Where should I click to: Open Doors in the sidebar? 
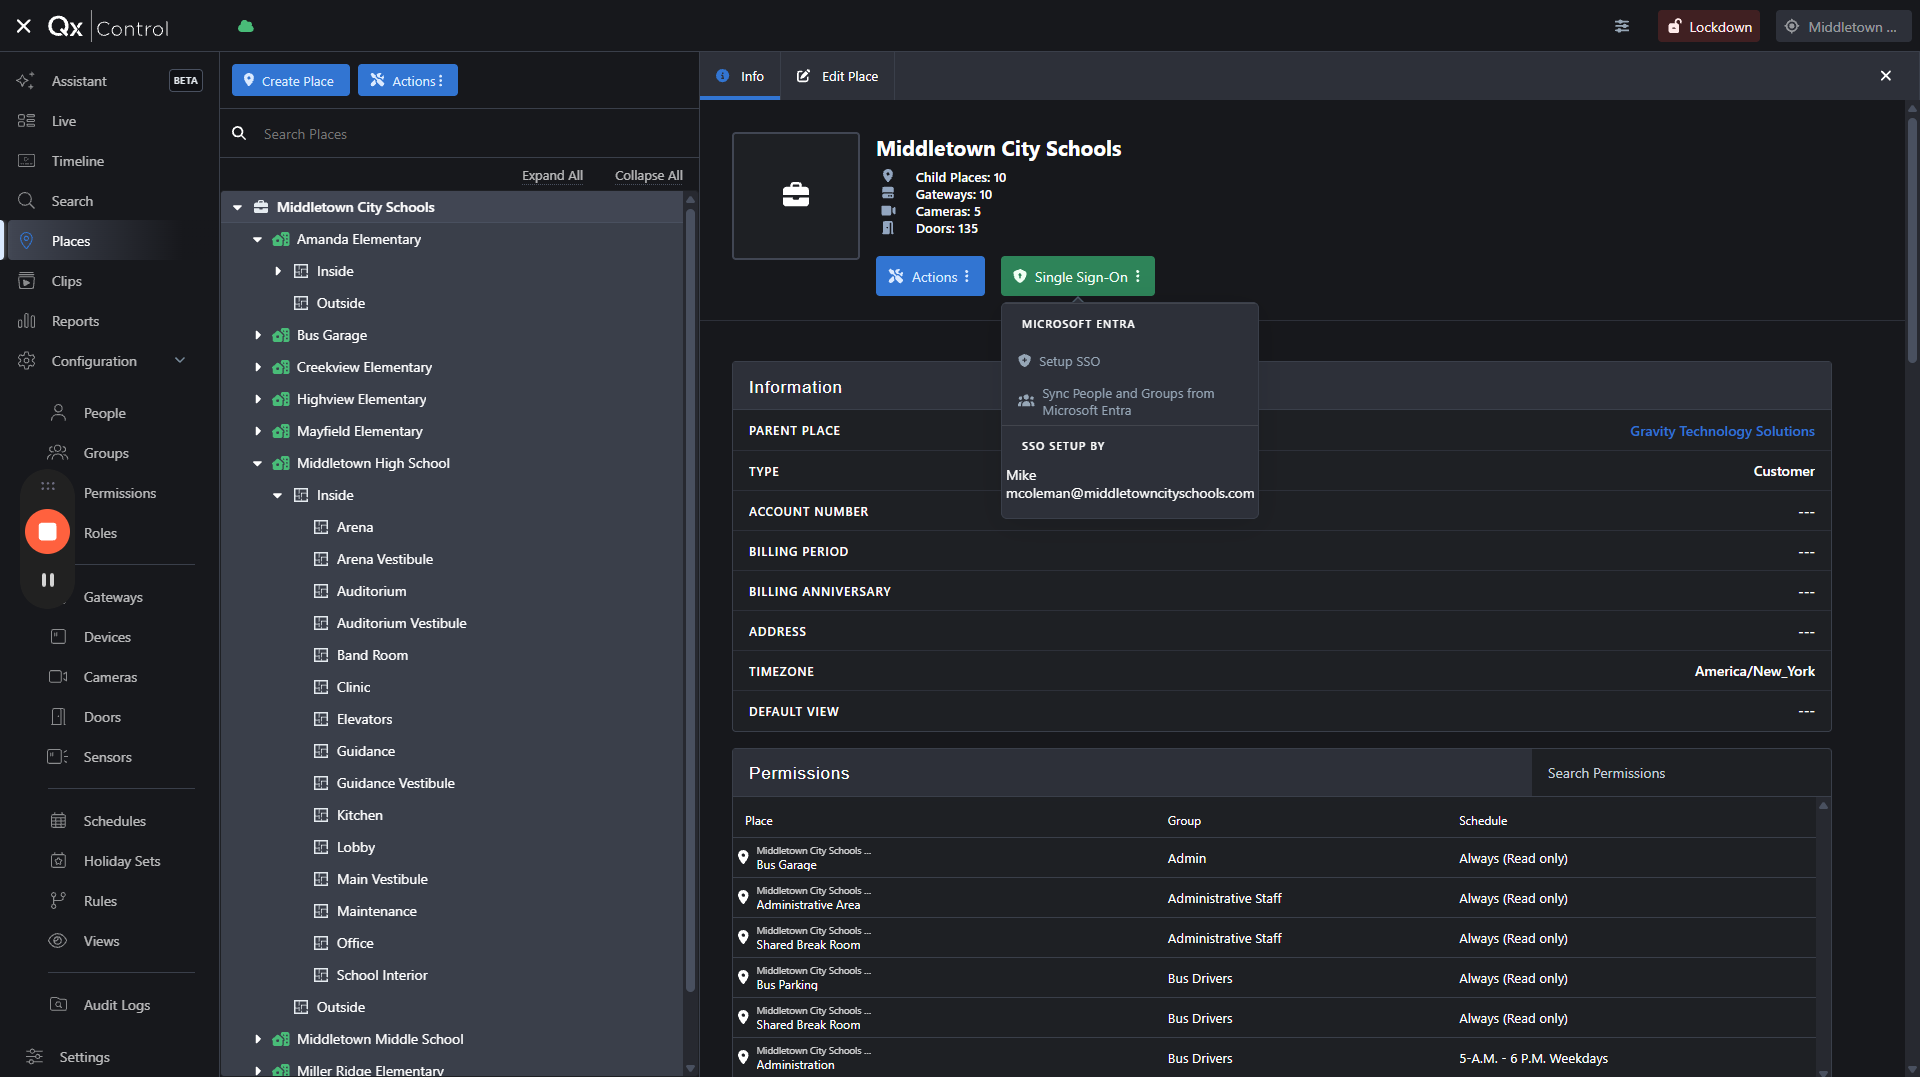(x=102, y=717)
